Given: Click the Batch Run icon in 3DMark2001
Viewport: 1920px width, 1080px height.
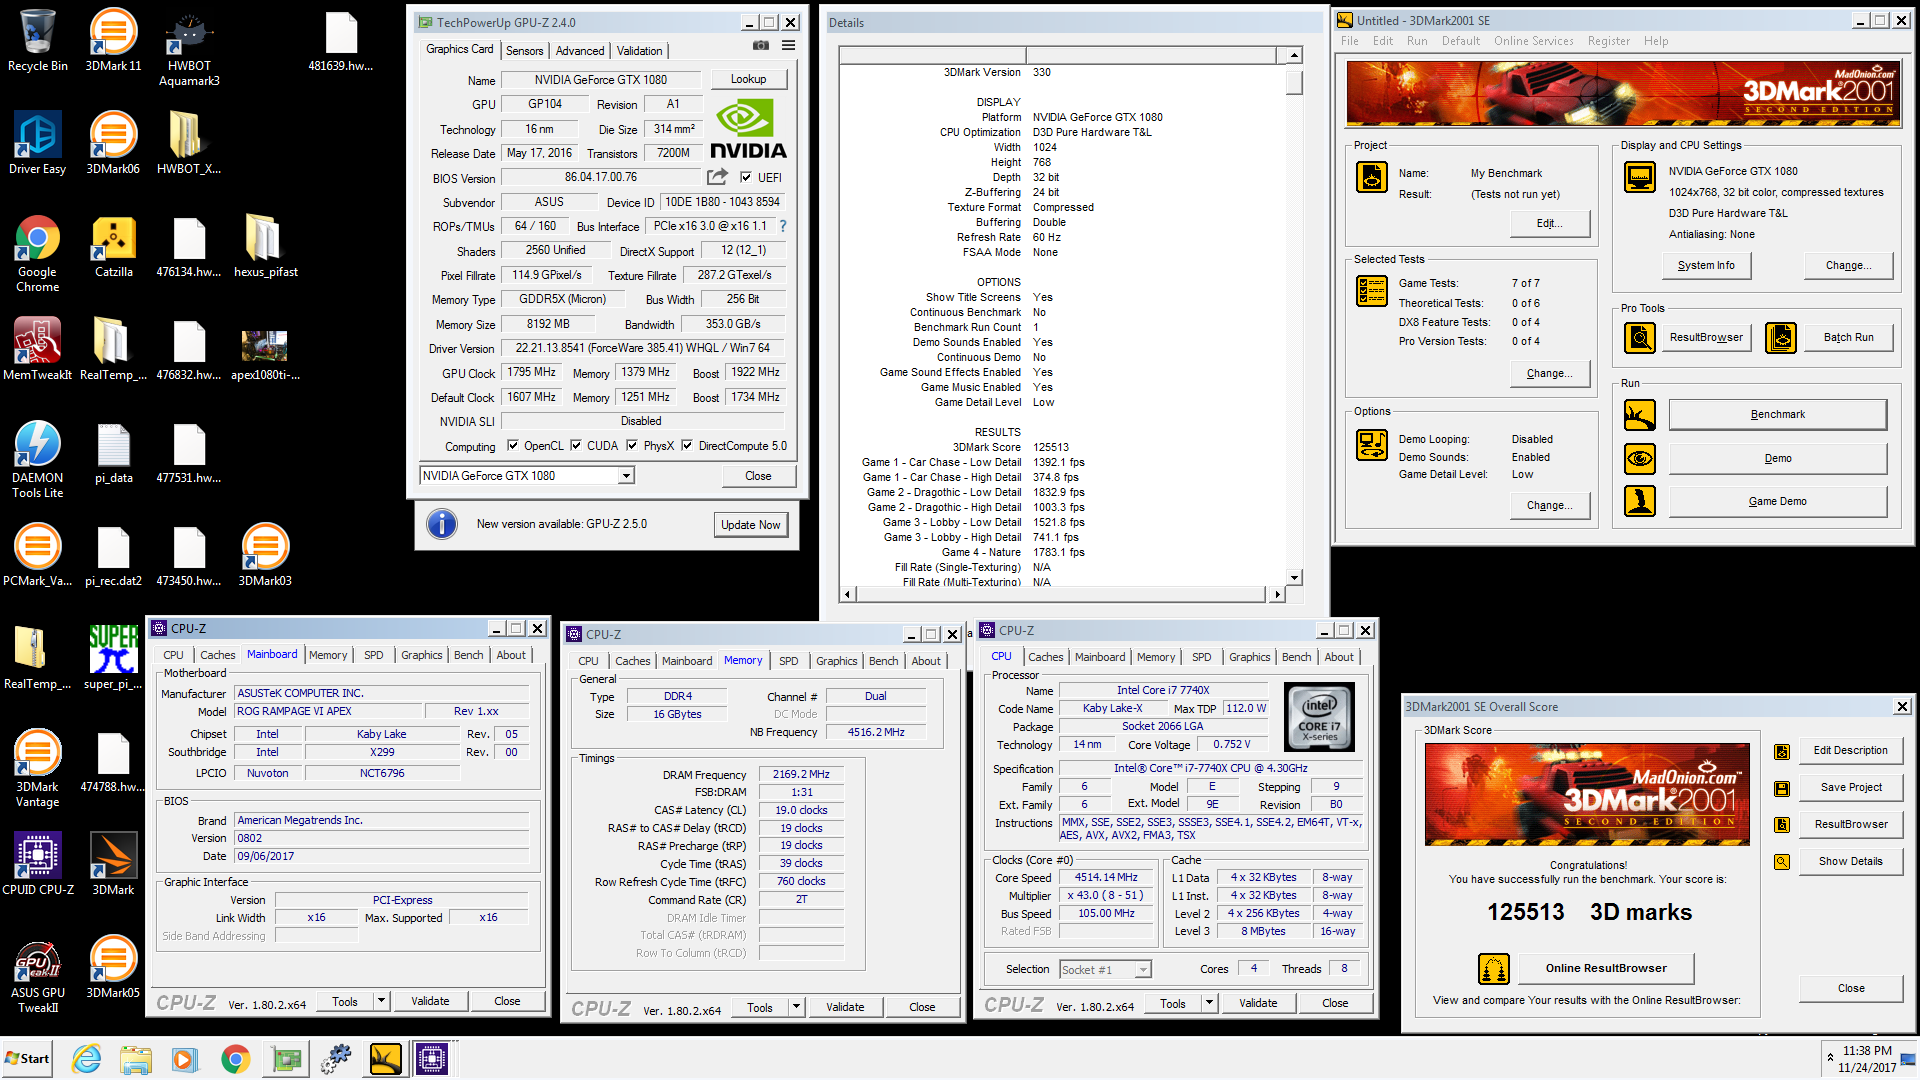Looking at the screenshot, I should click(x=1781, y=337).
